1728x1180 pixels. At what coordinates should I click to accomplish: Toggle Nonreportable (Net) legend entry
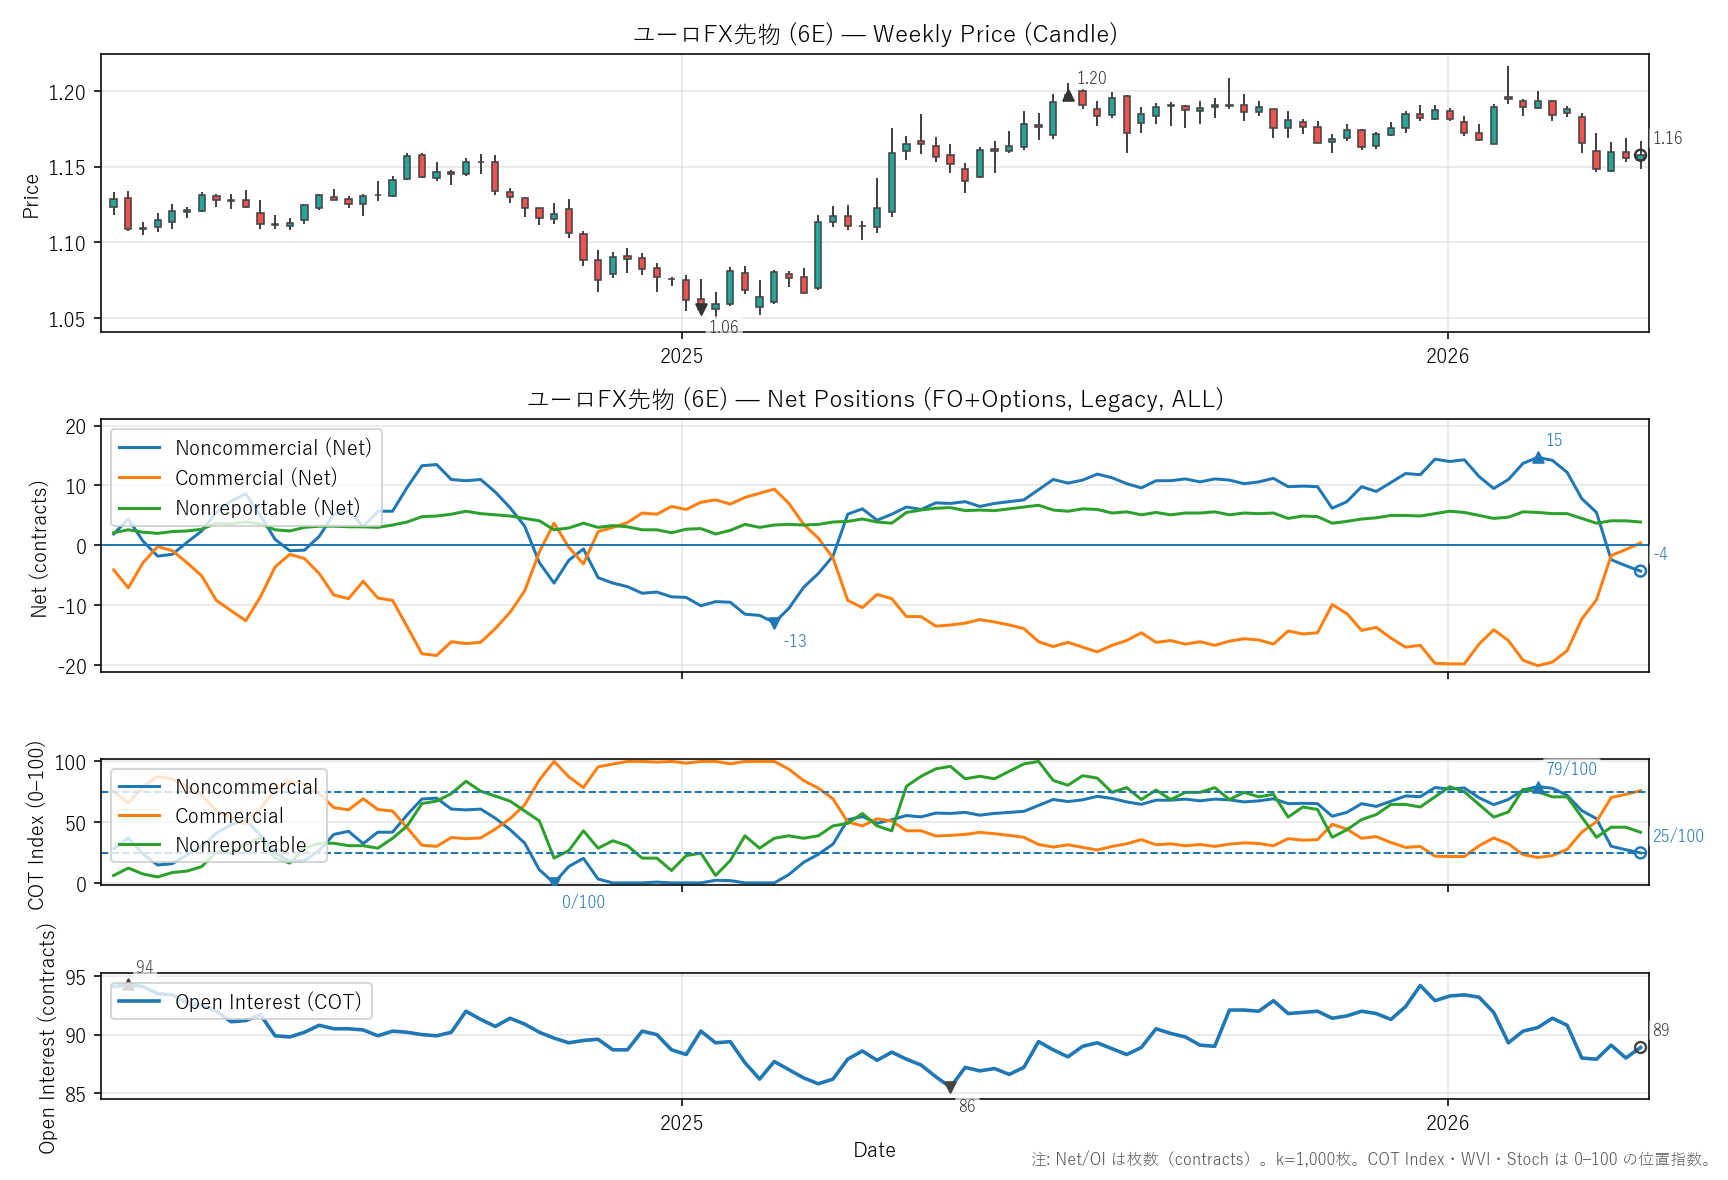tap(267, 508)
